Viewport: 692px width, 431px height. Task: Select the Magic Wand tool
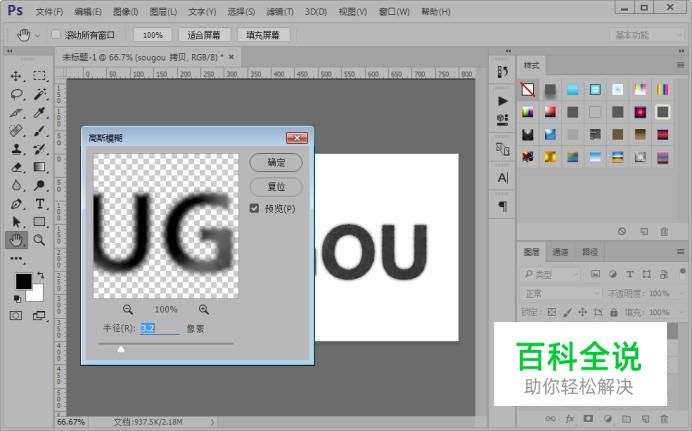pyautogui.click(x=40, y=94)
